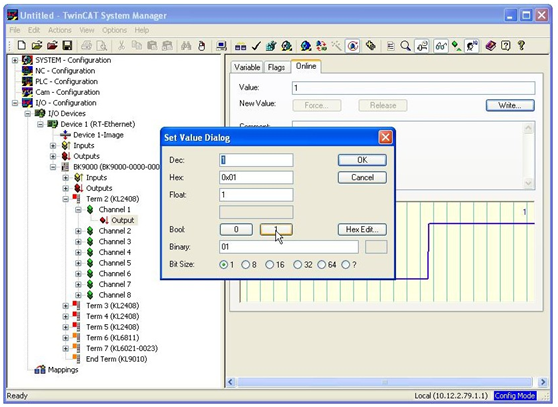The image size is (558, 407).
Task: Click the Choose Target System computer icon
Action: pyautogui.click(x=221, y=46)
